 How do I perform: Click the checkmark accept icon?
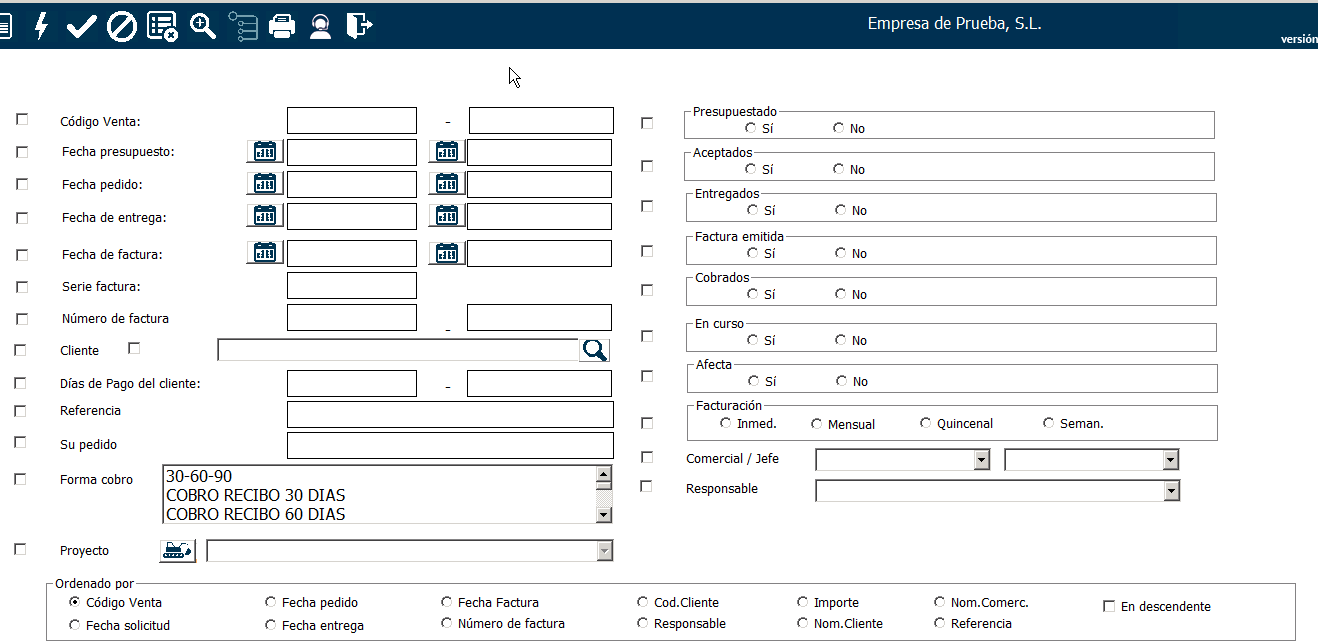click(x=80, y=26)
